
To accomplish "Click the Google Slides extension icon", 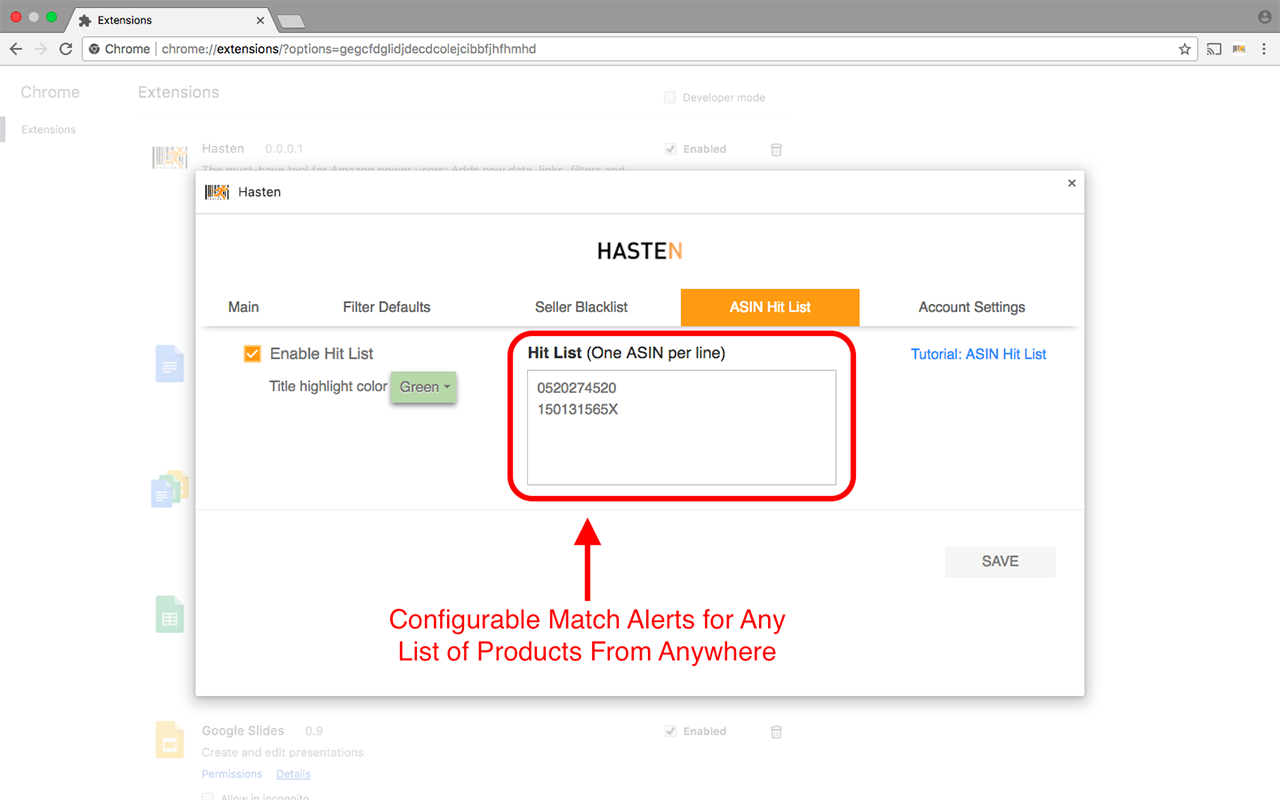I will pyautogui.click(x=169, y=740).
